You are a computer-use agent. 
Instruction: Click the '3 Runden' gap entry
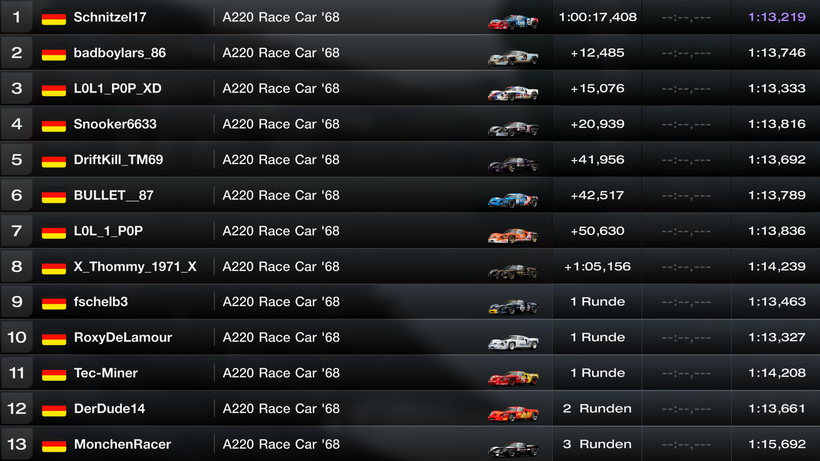597,444
